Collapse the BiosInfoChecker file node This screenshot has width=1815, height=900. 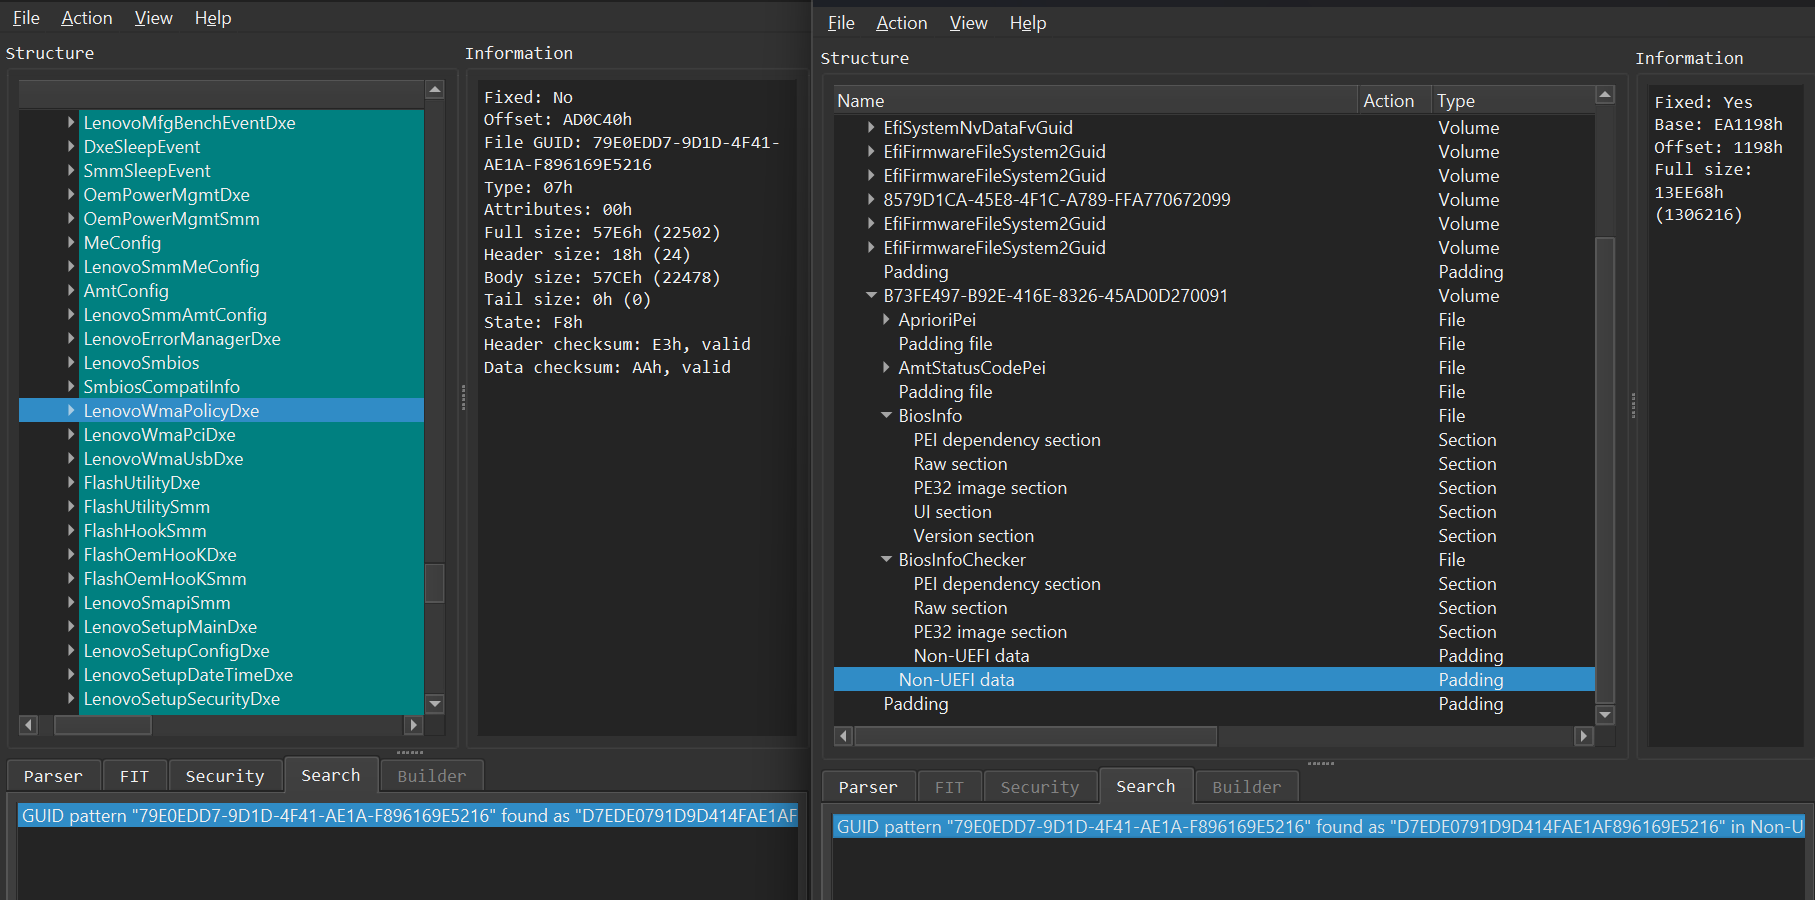(x=886, y=560)
